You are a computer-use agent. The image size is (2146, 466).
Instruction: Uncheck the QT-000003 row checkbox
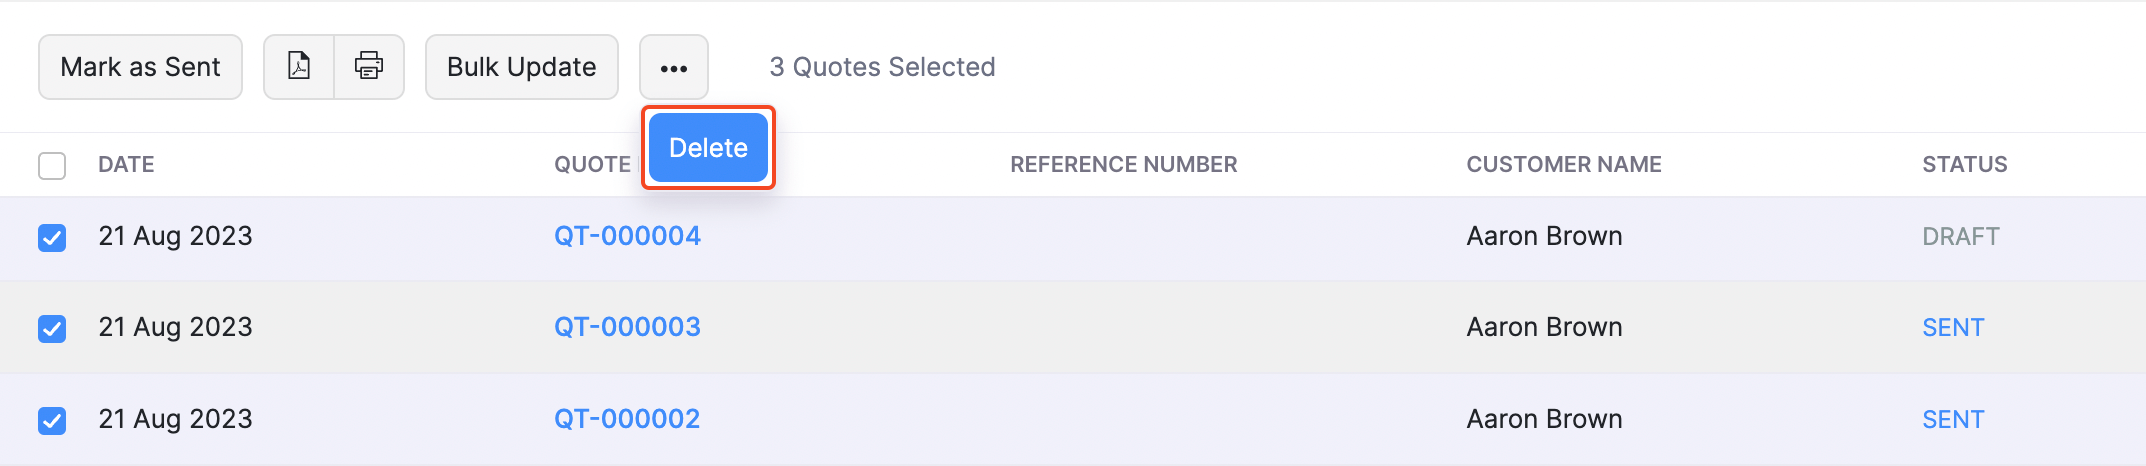click(x=52, y=328)
